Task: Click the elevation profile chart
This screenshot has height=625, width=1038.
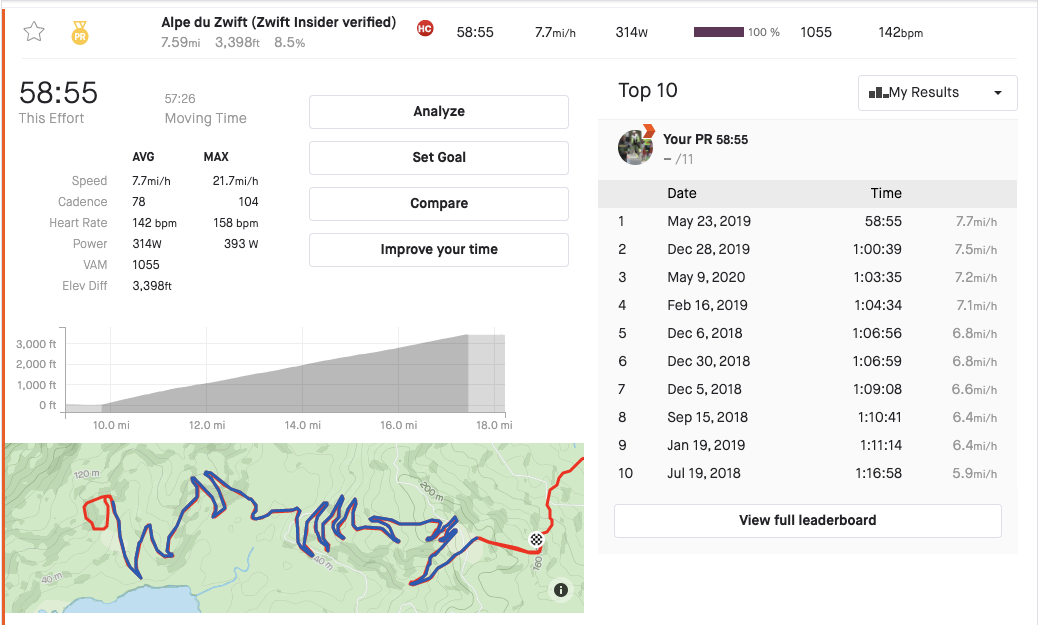Action: pos(285,370)
